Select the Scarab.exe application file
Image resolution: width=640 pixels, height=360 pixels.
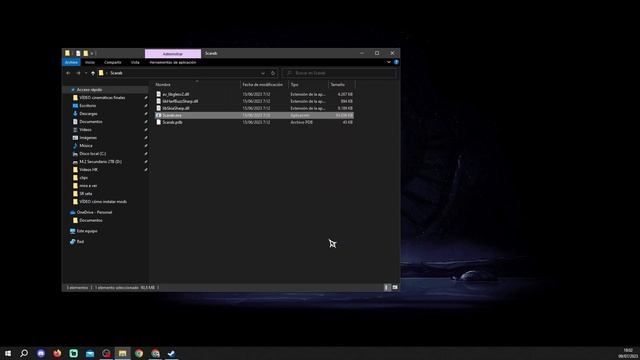(254, 116)
